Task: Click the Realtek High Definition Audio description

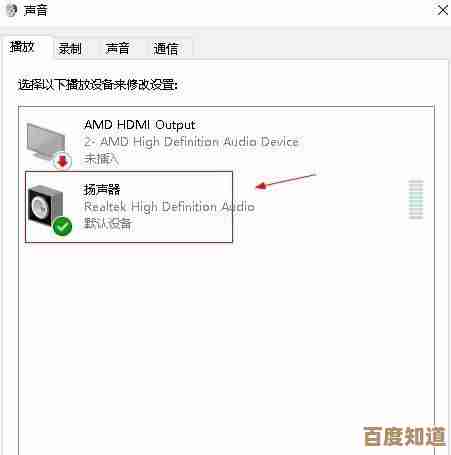Action: pos(169,207)
